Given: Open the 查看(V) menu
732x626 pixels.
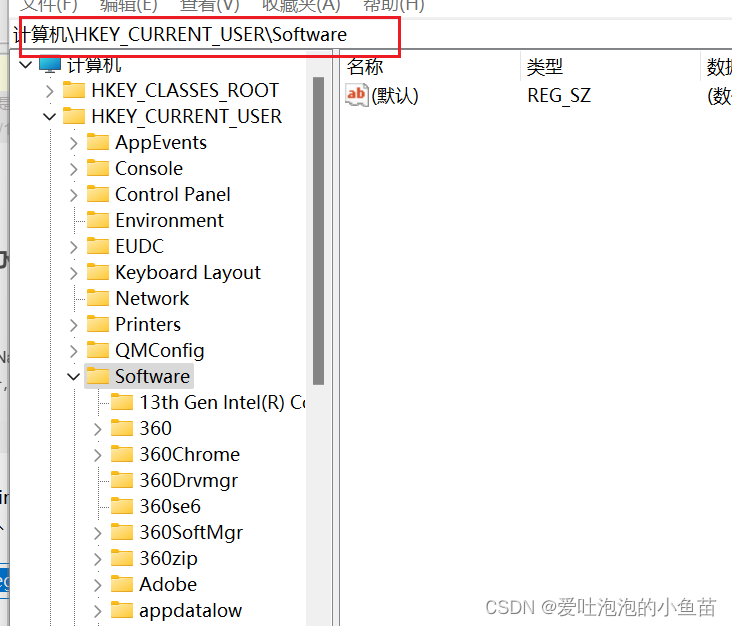Looking at the screenshot, I should click(x=210, y=6).
